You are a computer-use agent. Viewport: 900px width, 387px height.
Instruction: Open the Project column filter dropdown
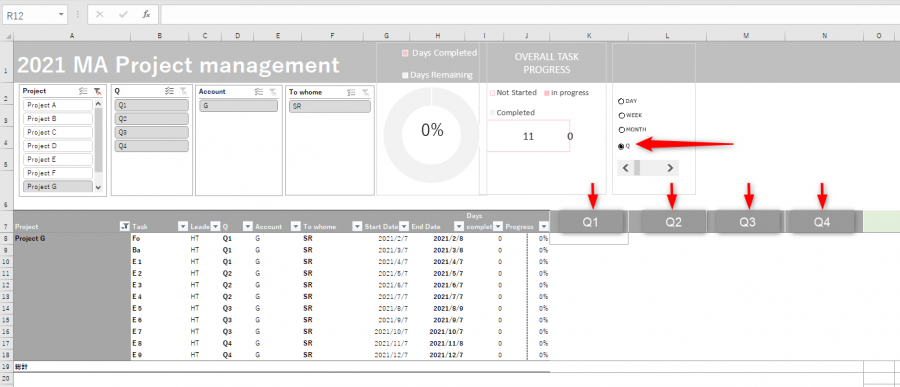[125, 226]
